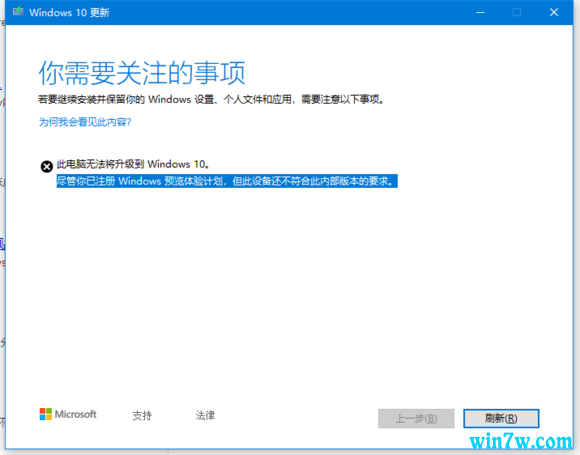Click the Windows 10 更新 title text
The height and width of the screenshot is (455, 580).
(x=70, y=13)
